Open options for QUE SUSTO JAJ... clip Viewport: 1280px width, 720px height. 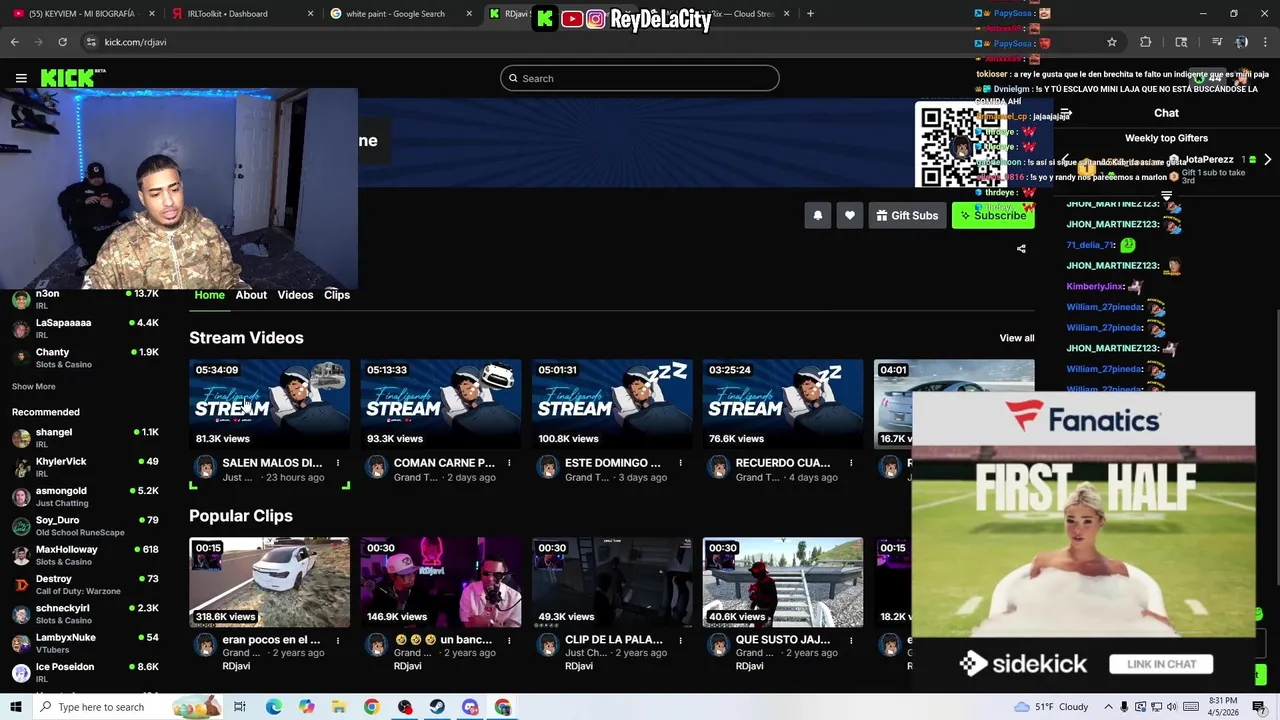(851, 640)
